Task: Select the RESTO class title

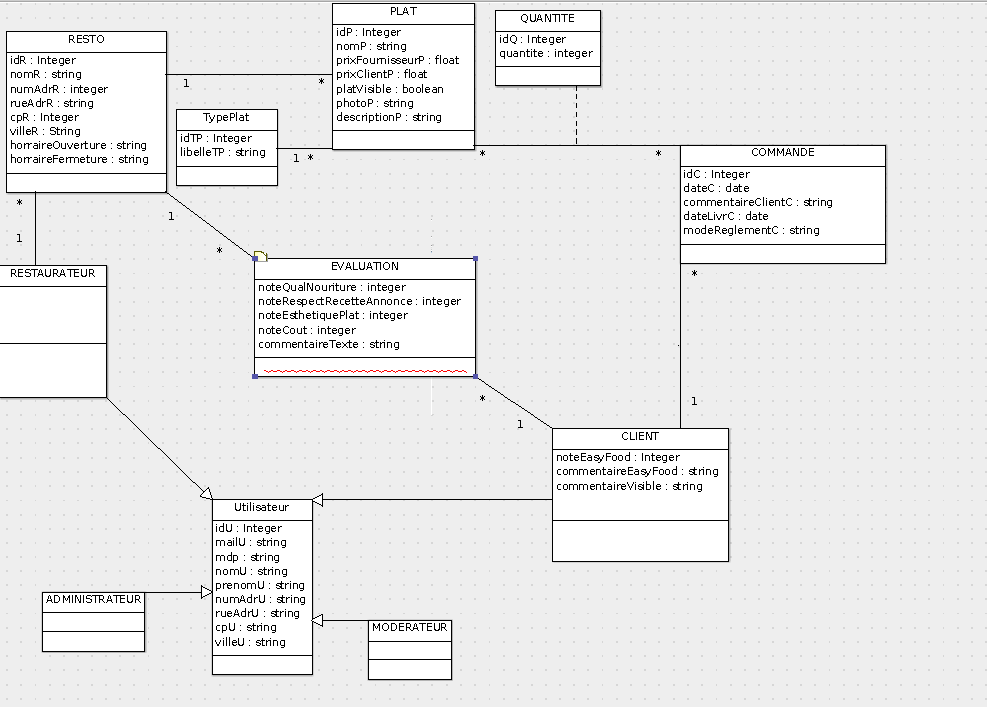Action: click(86, 39)
